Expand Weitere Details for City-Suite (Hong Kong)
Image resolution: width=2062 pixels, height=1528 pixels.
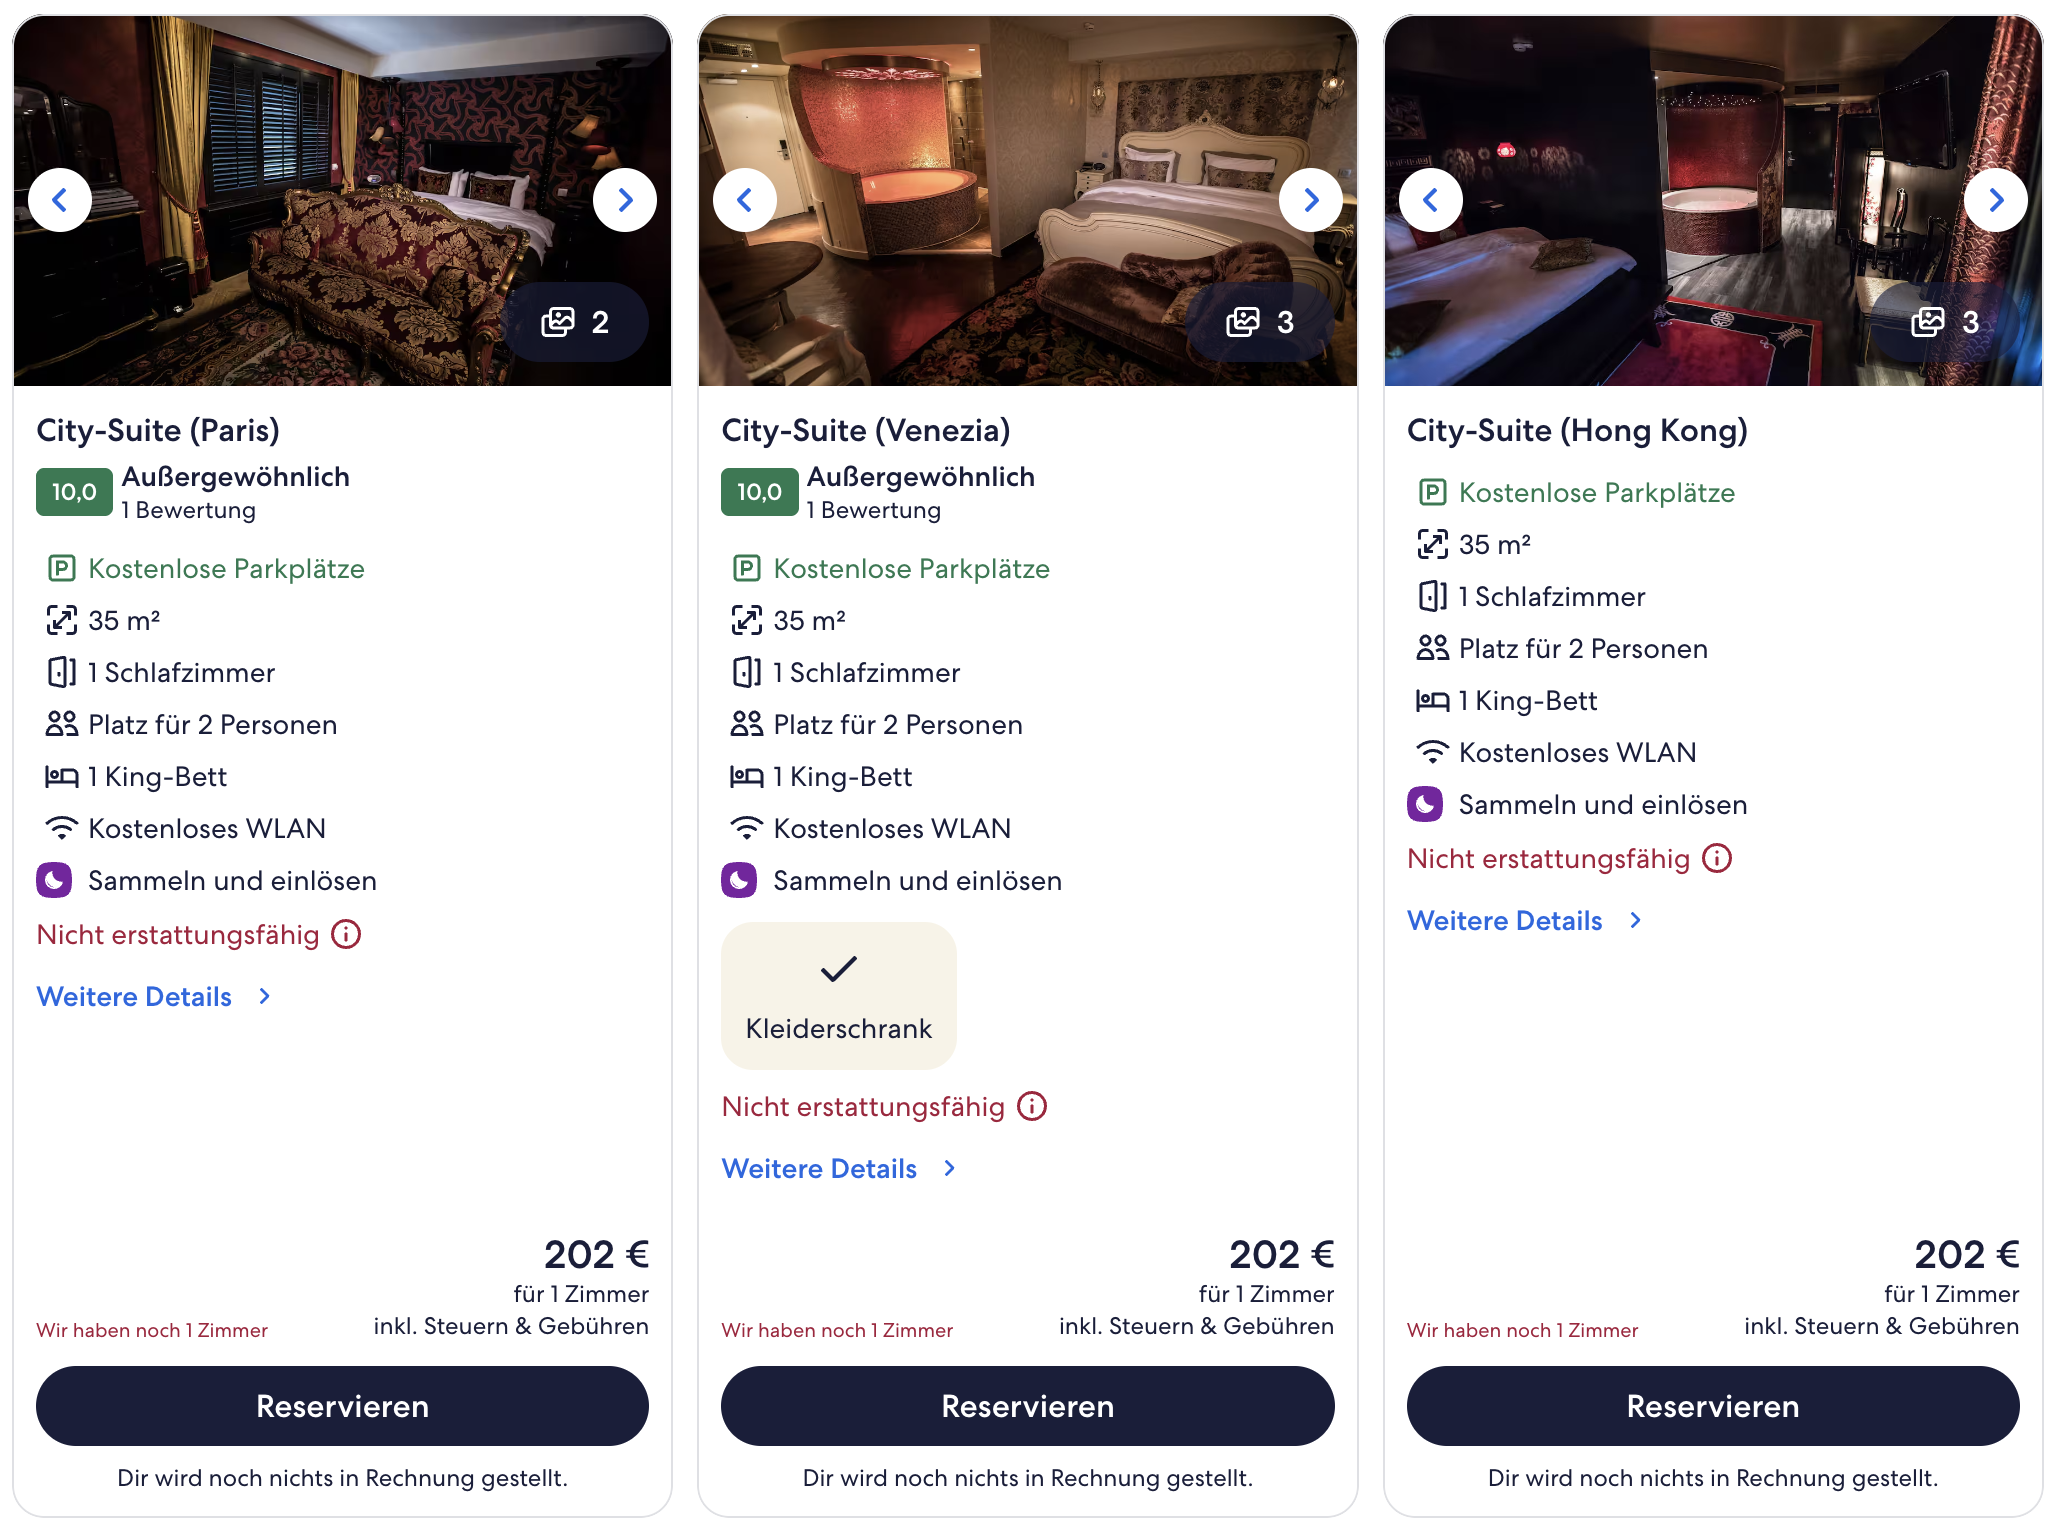(1524, 921)
